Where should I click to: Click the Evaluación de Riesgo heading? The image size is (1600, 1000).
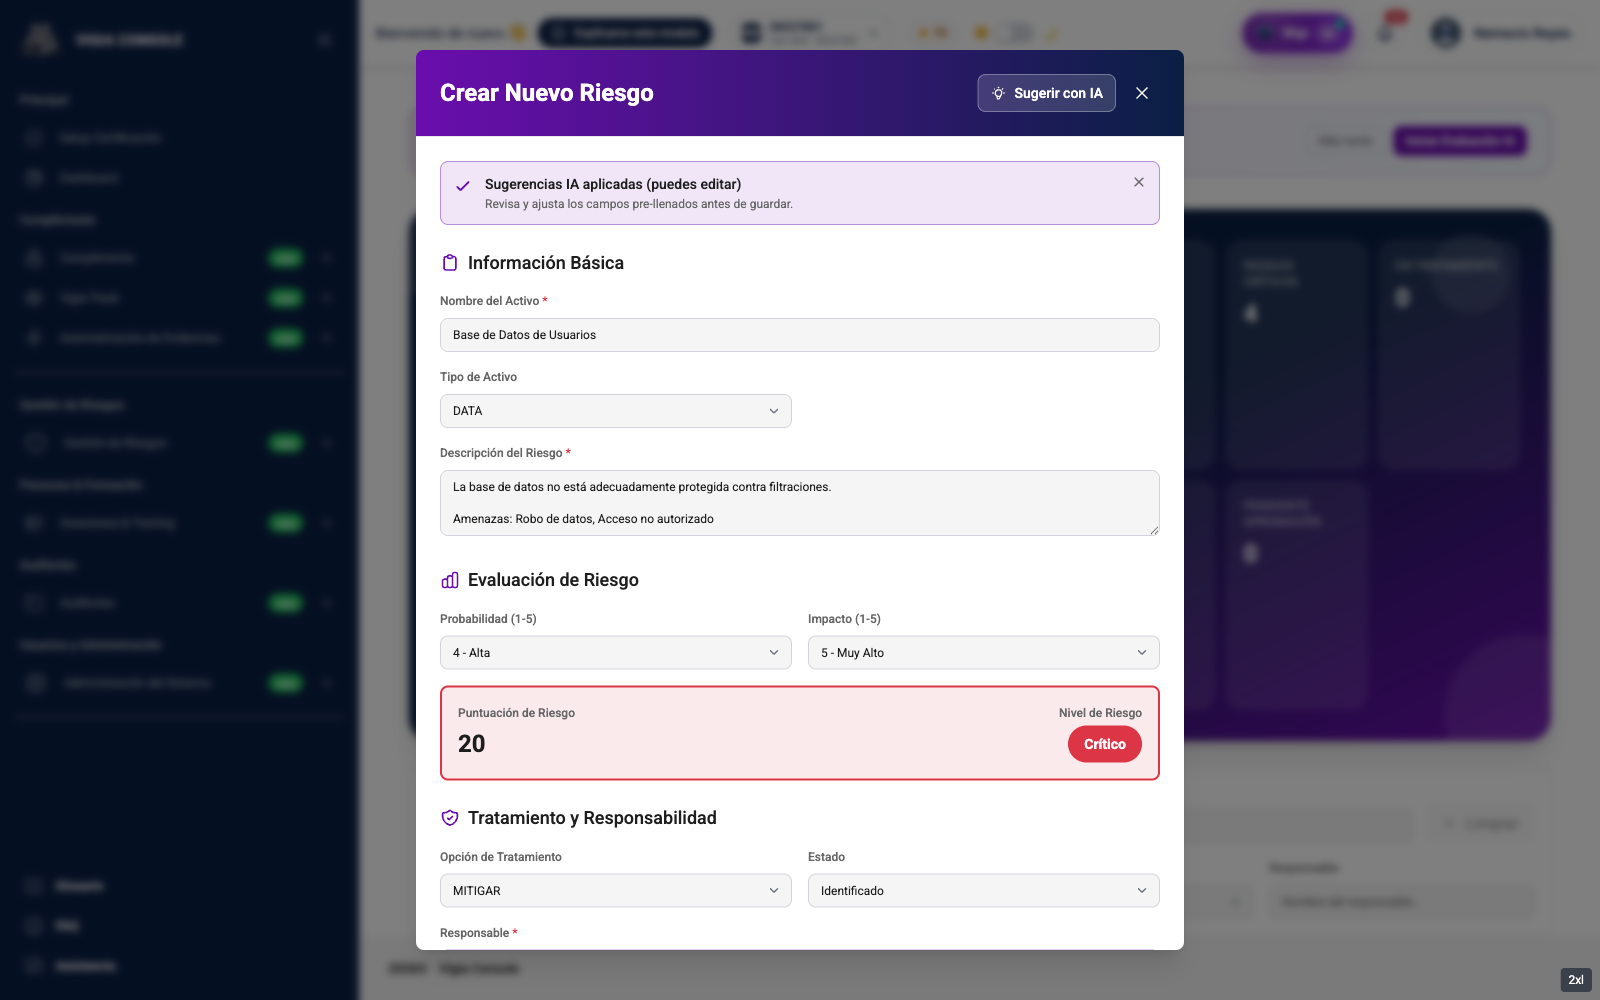(553, 580)
